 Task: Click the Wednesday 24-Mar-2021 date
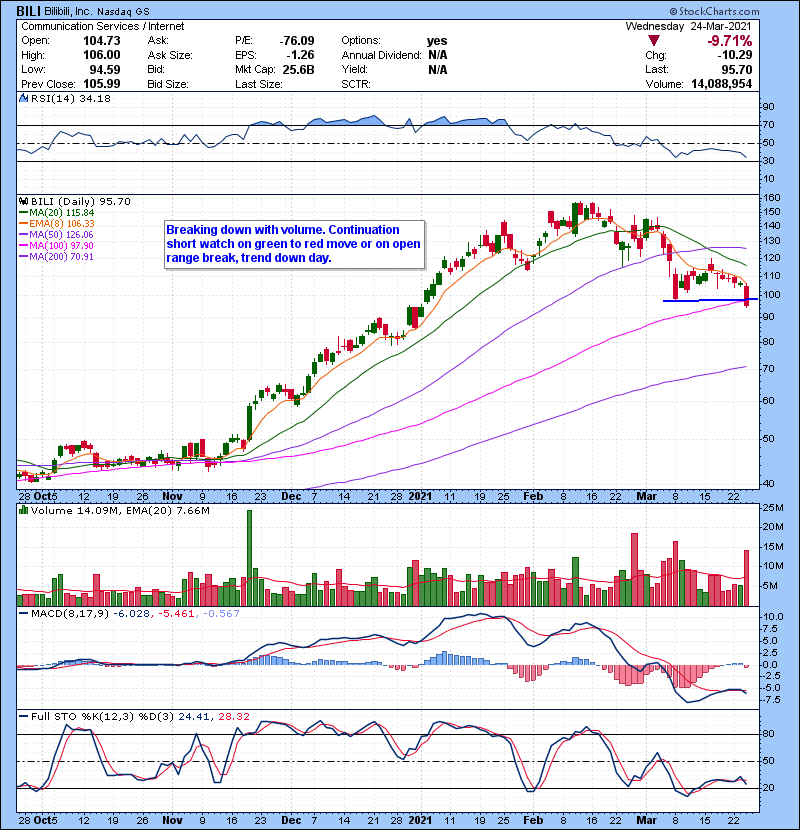click(688, 26)
